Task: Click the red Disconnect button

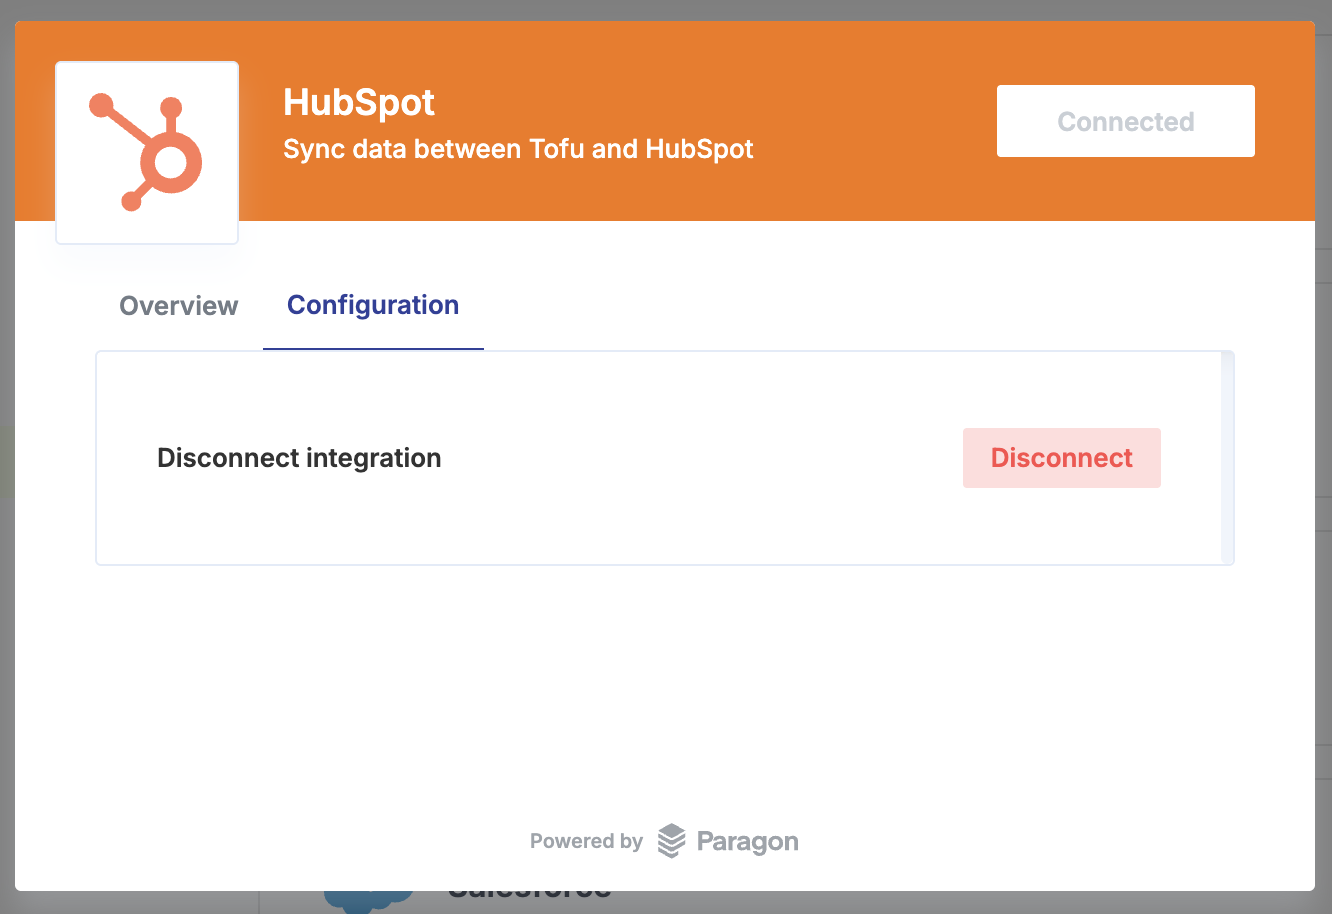Action: click(x=1062, y=458)
